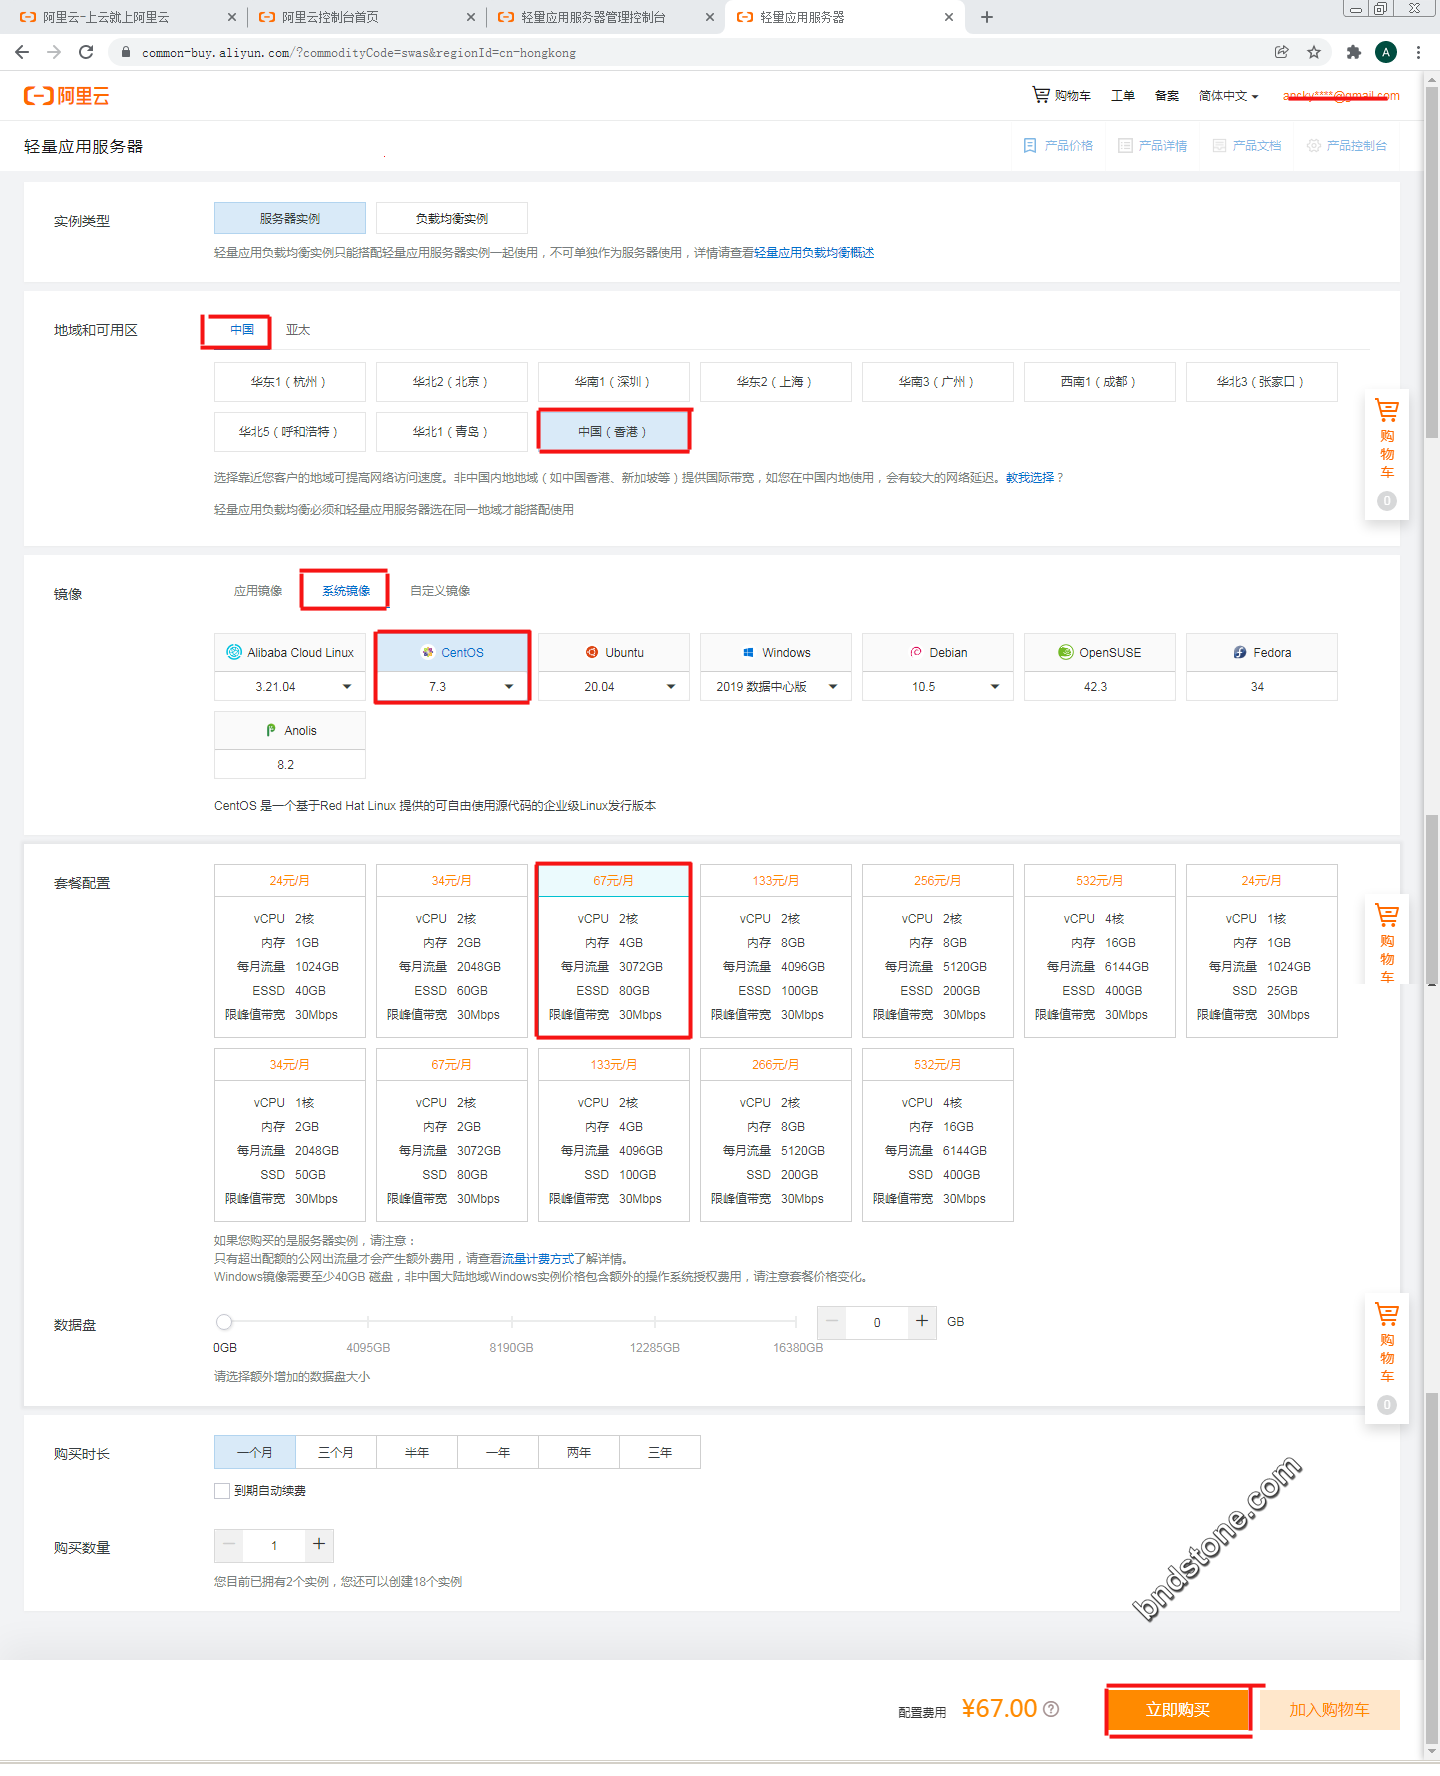The width and height of the screenshot is (1440, 1776).
Task: Switch to the 自定义镜像 tab
Action: coord(440,591)
